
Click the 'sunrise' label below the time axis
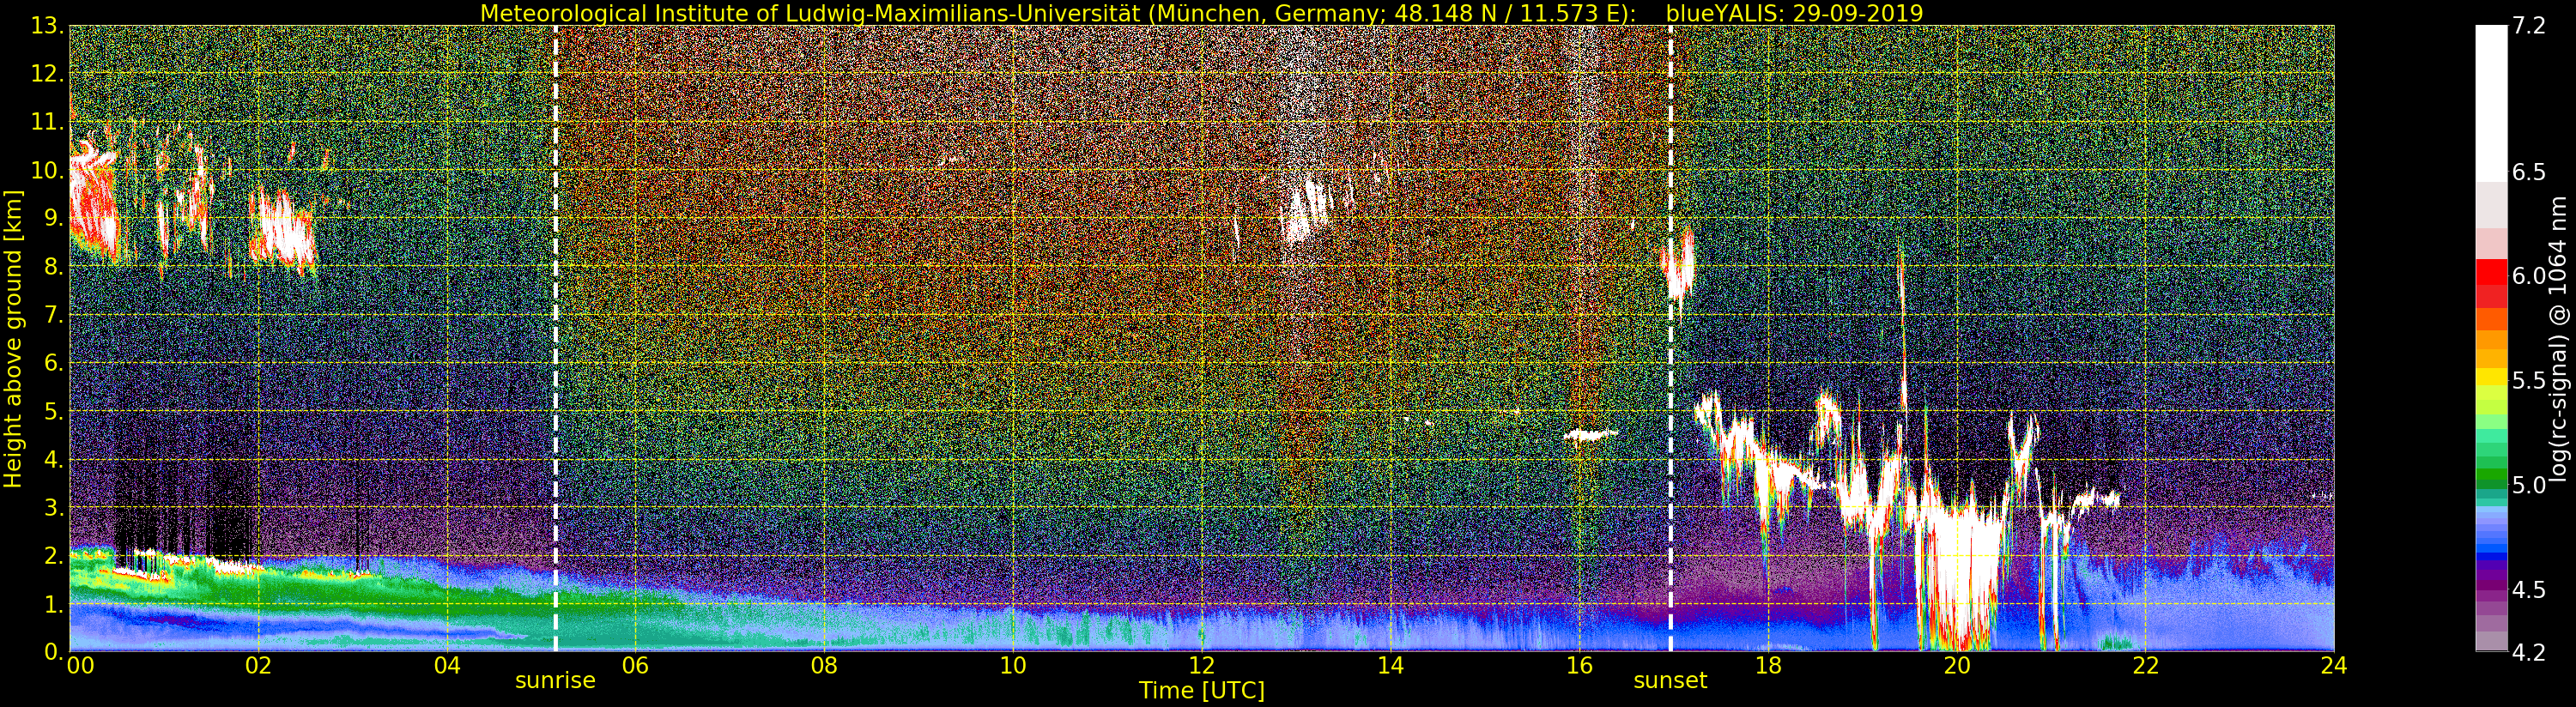click(555, 681)
